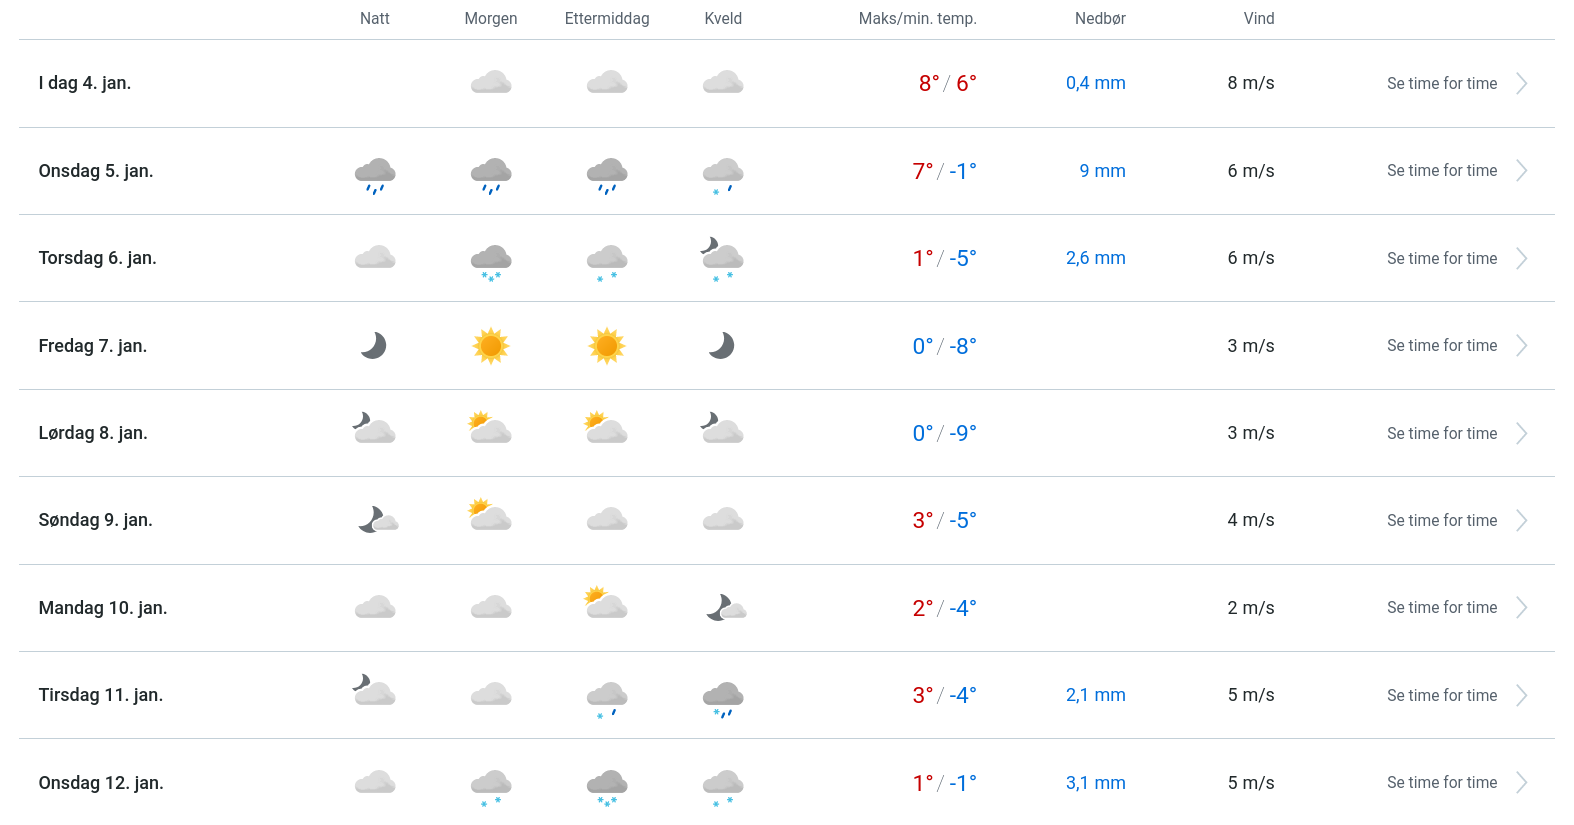Click Friday morning's sun icon

(x=491, y=346)
